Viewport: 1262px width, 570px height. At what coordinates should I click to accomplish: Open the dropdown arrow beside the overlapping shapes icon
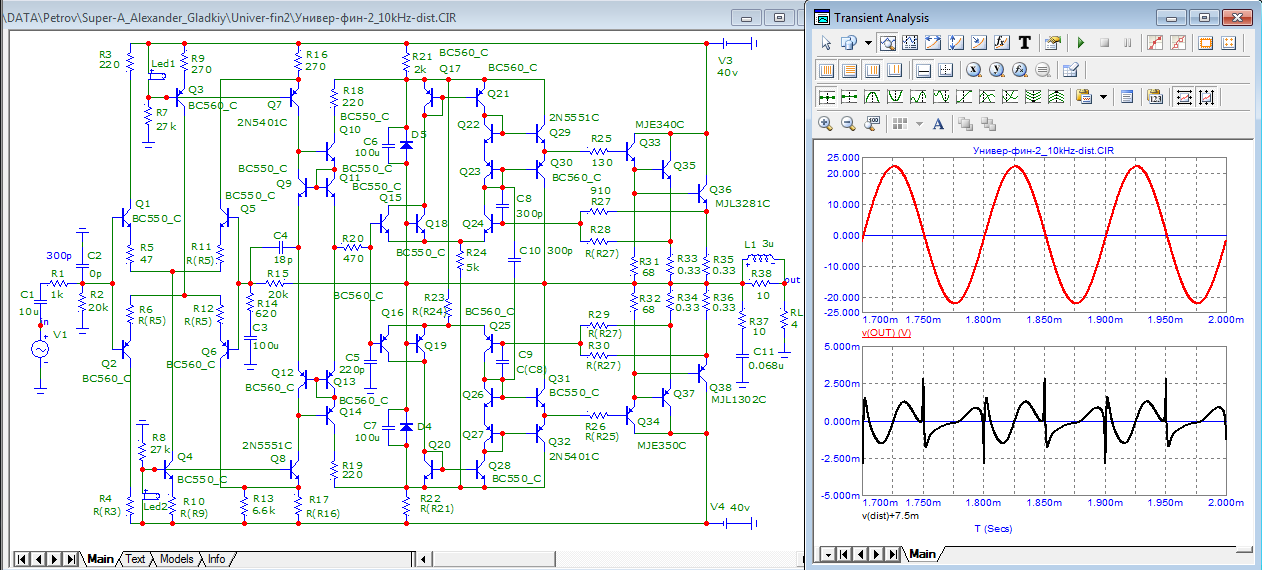(x=868, y=43)
